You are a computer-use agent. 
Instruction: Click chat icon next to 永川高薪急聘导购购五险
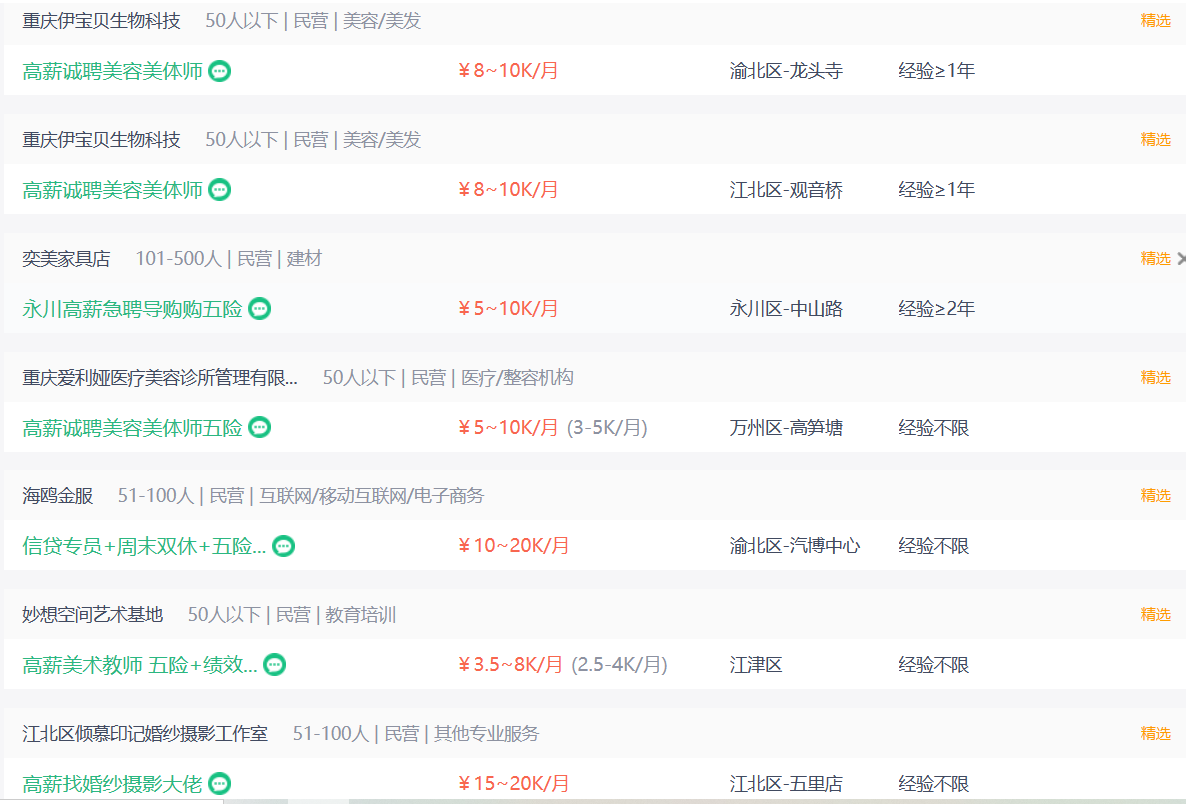pos(259,309)
